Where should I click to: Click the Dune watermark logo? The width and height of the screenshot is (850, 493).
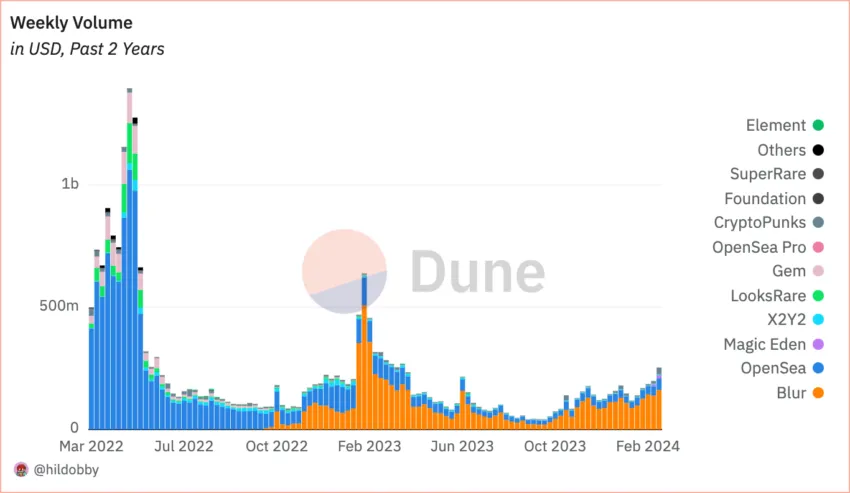[x=423, y=271]
